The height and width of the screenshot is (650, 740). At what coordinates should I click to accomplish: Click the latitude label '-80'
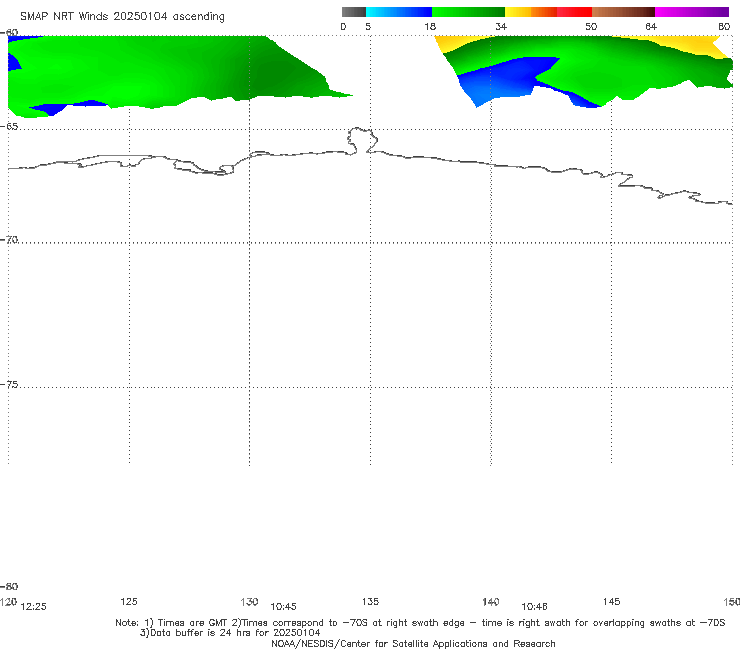tap(9, 586)
